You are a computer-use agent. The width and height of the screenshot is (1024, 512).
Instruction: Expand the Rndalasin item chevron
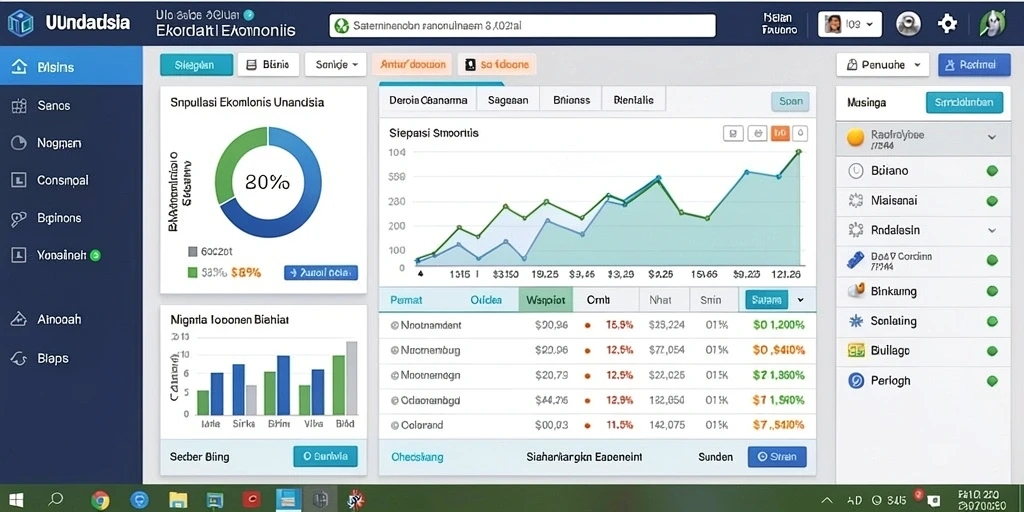992,230
